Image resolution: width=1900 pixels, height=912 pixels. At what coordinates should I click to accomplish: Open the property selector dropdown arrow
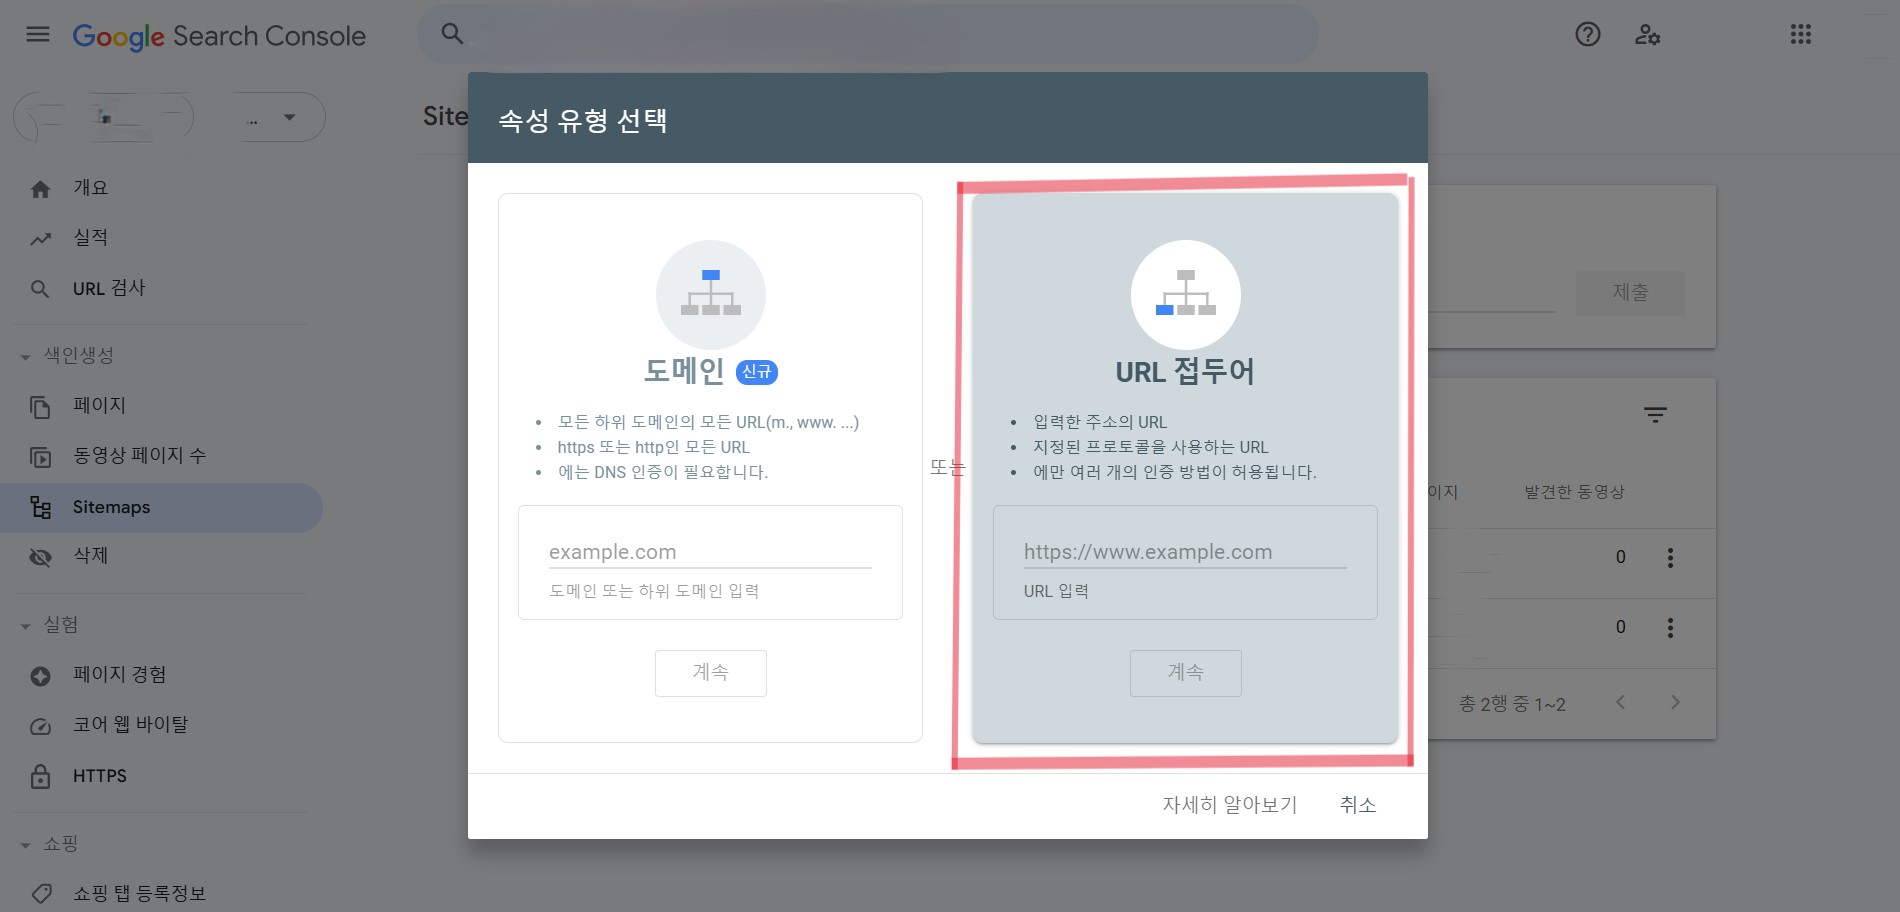289,117
